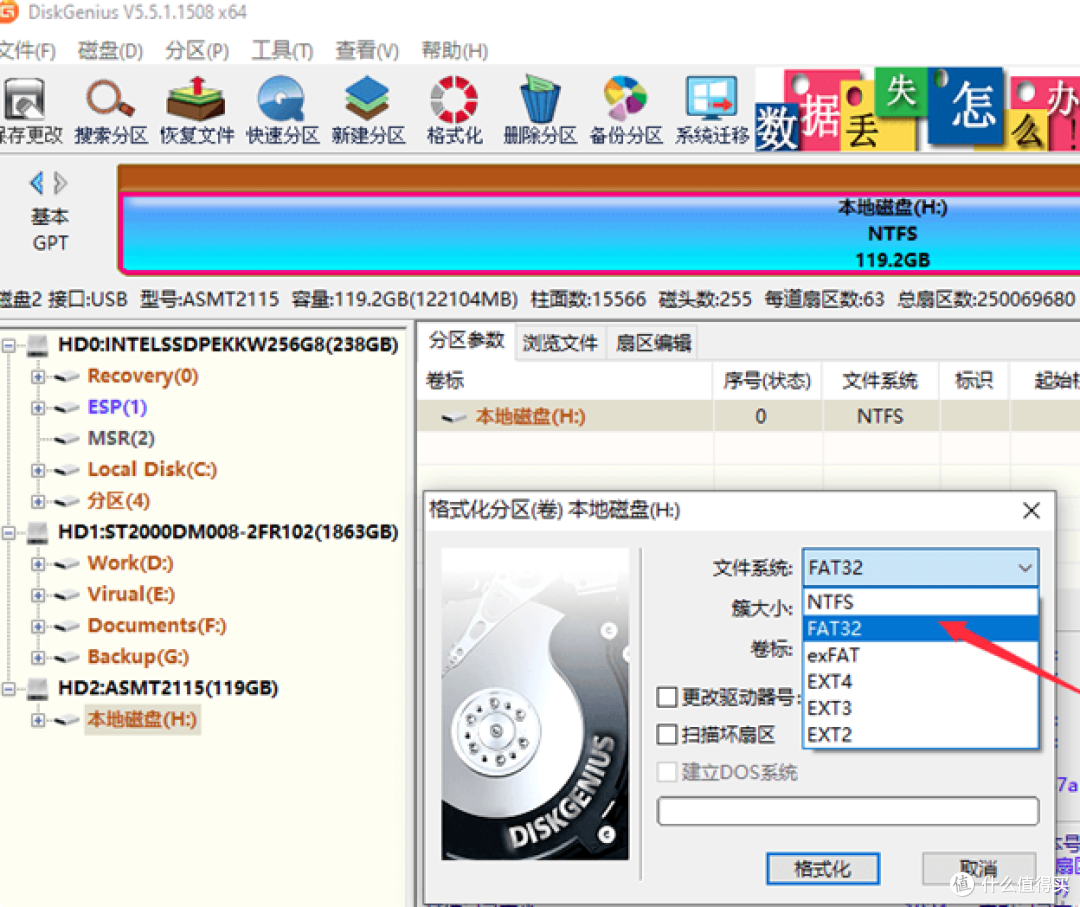1080x907 pixels.
Task: Collapse the HD2 disk tree node
Action: pyautogui.click(x=8, y=689)
